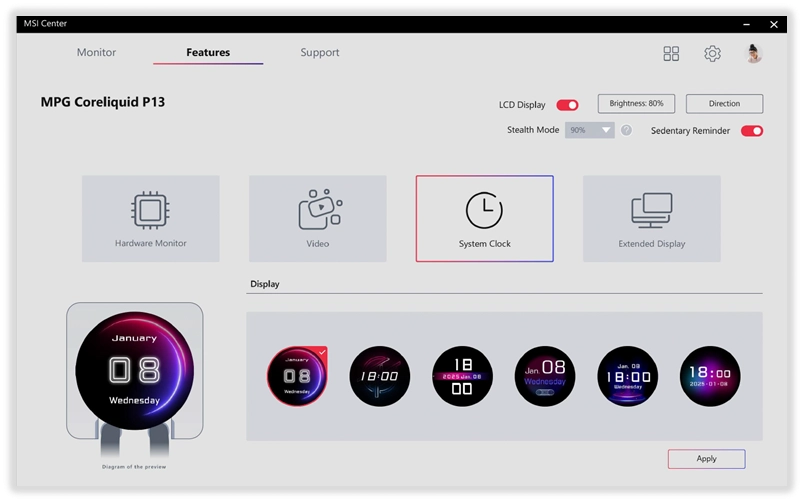Open the user profile avatar
Viewport: 803px width, 502px height.
[753, 53]
